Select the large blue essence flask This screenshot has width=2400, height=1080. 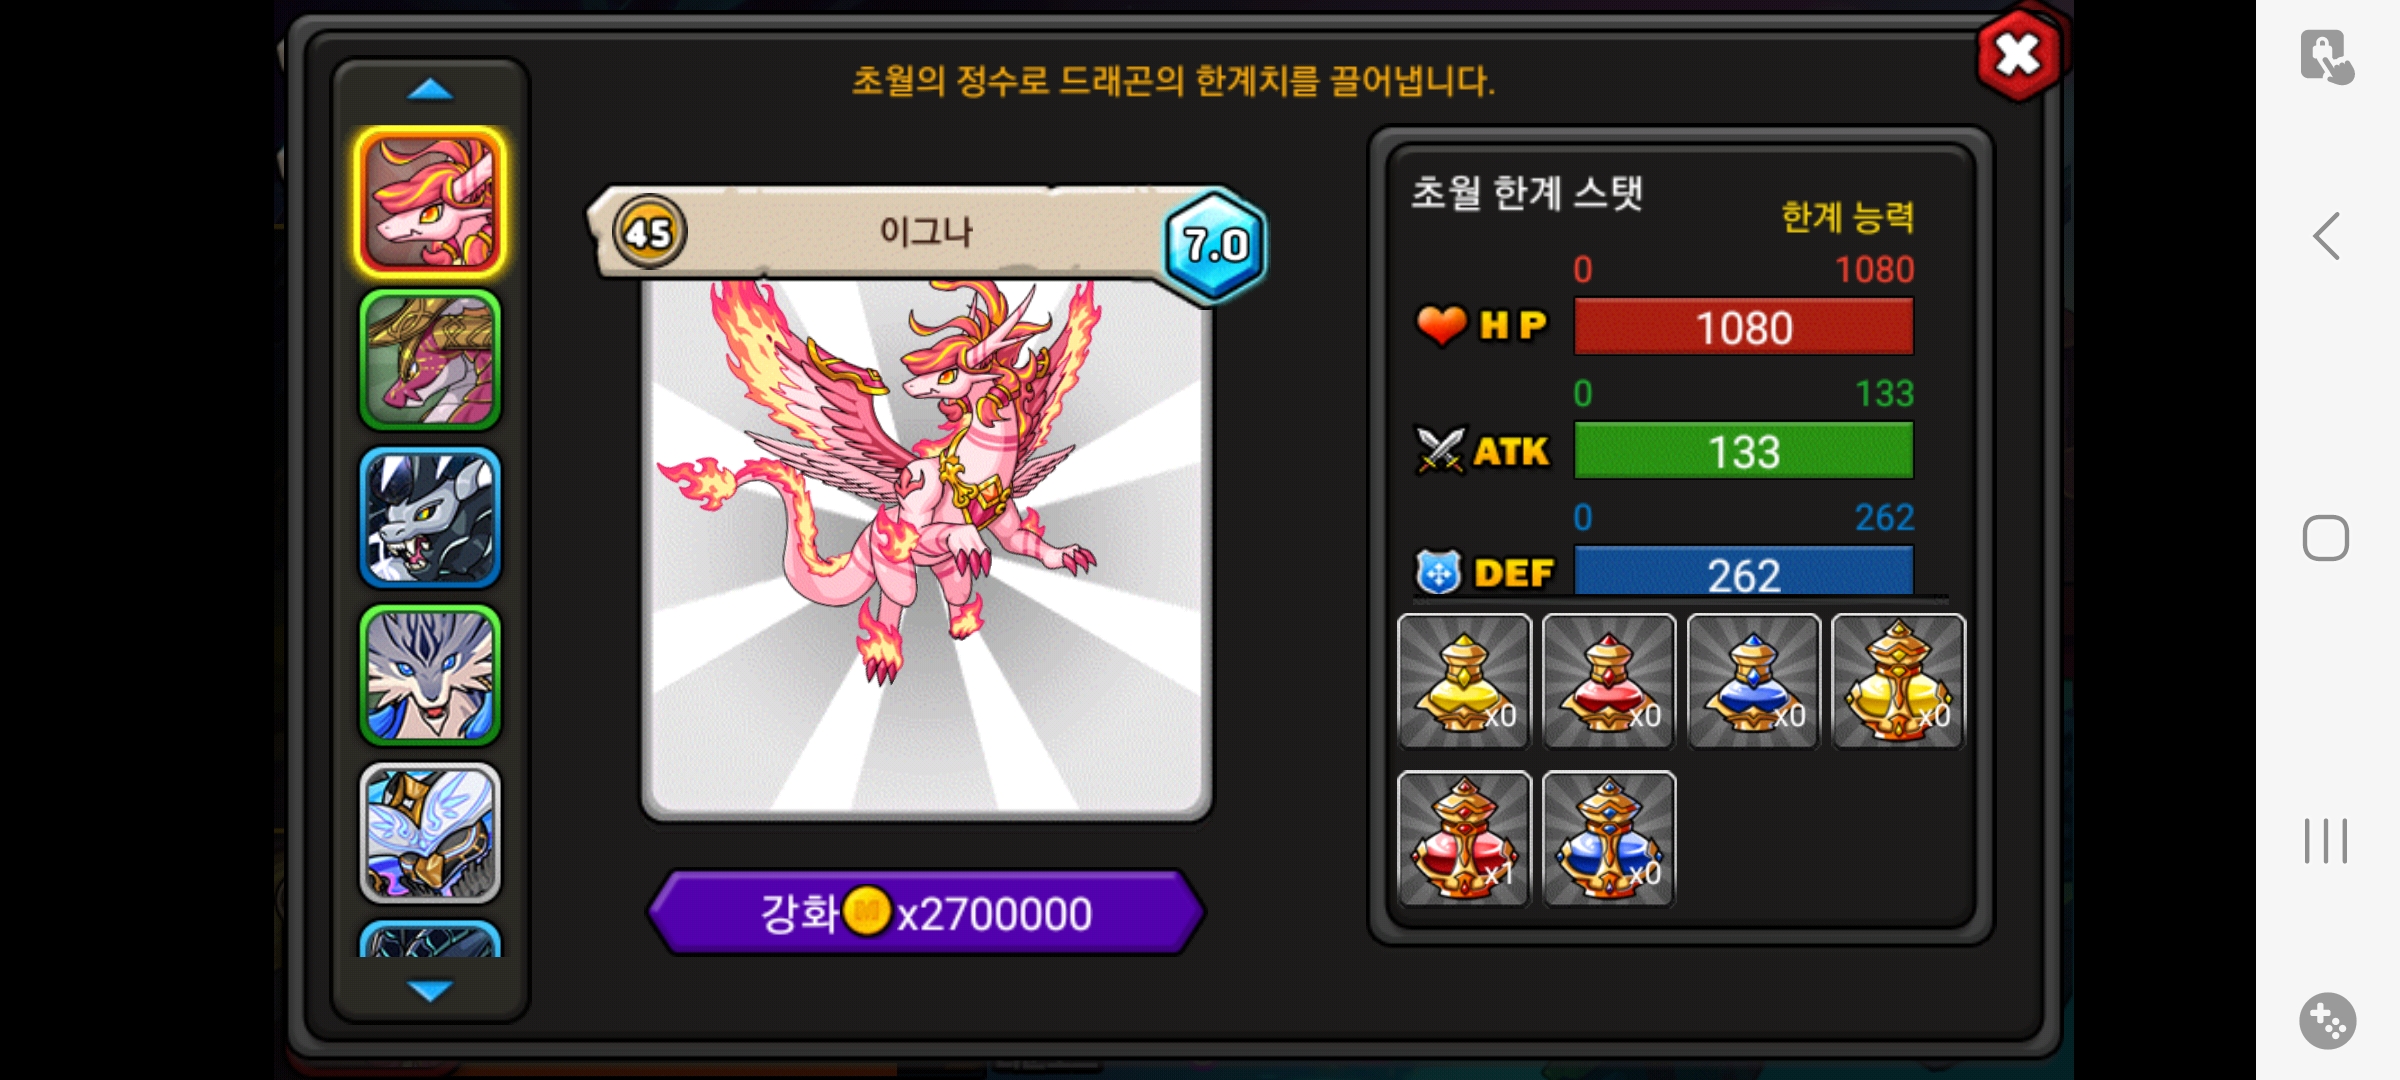click(1608, 838)
